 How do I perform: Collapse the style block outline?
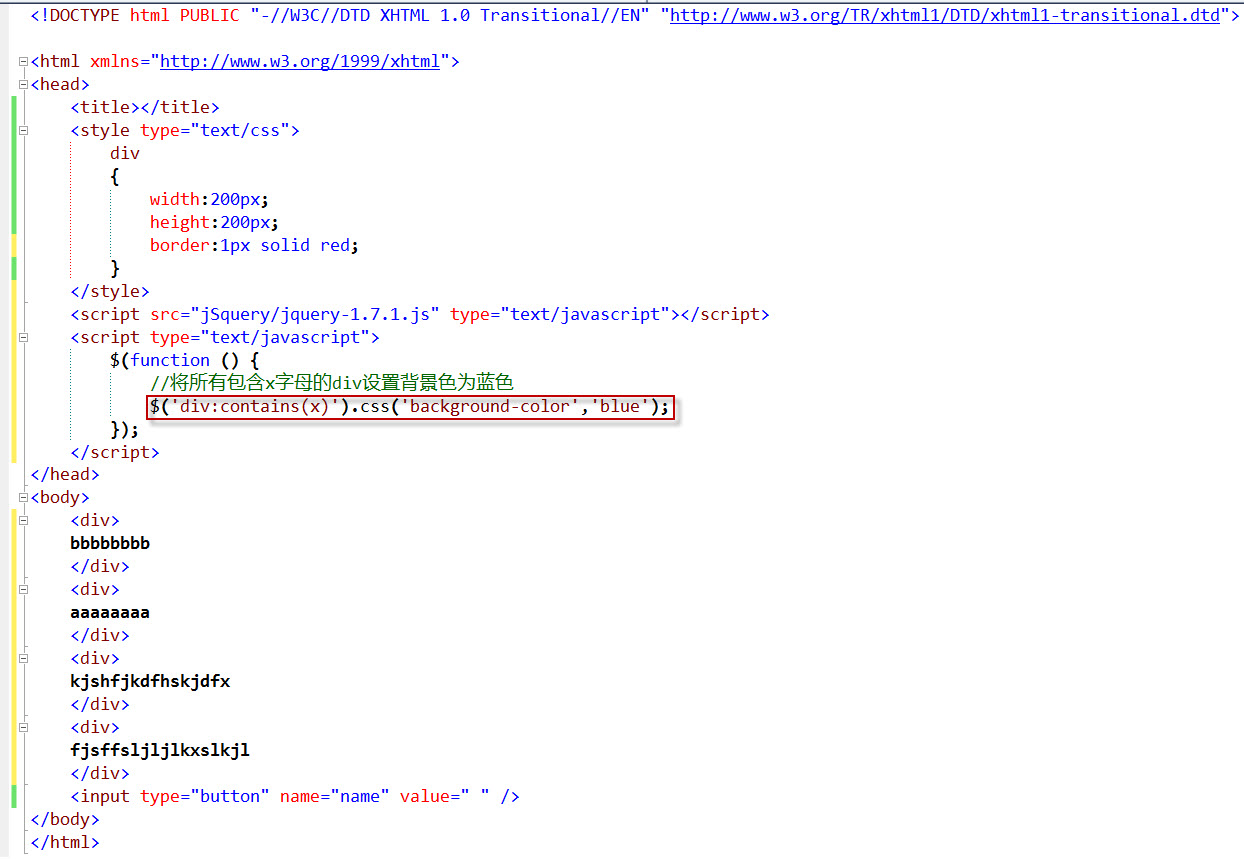pos(23,131)
